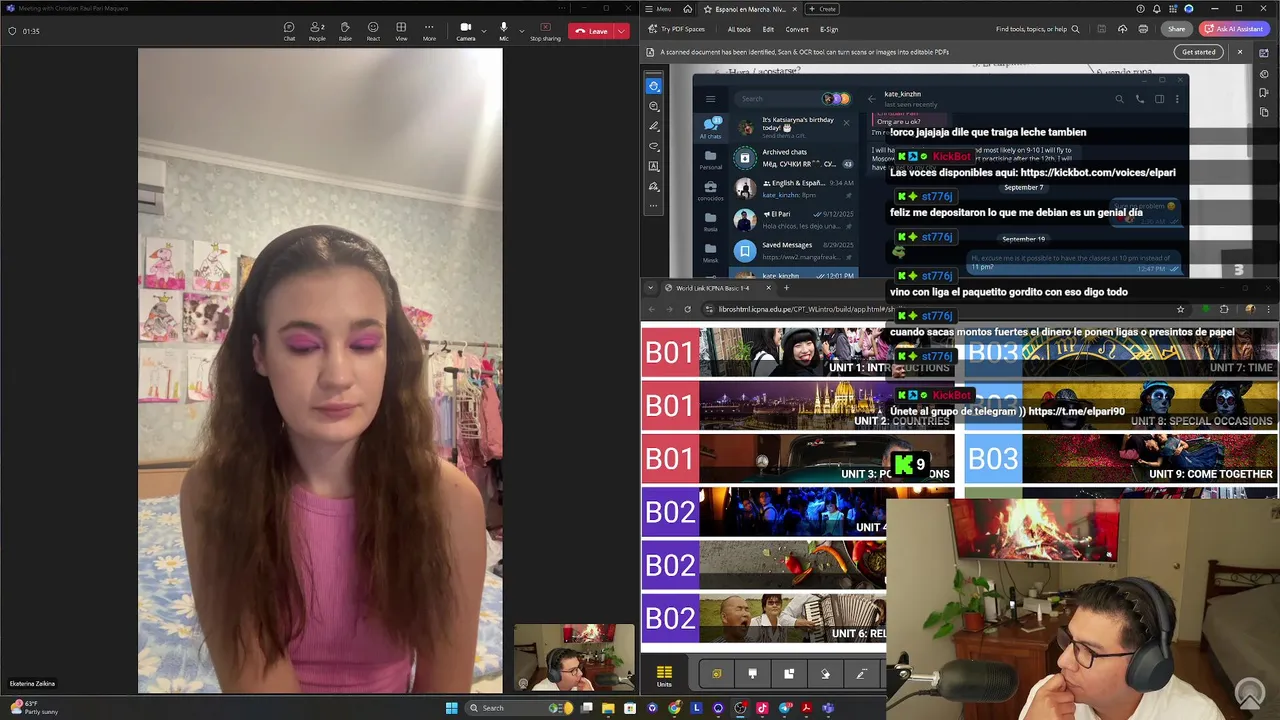Go to Acrobat Home
This screenshot has width=1280, height=720.
tap(690, 9)
